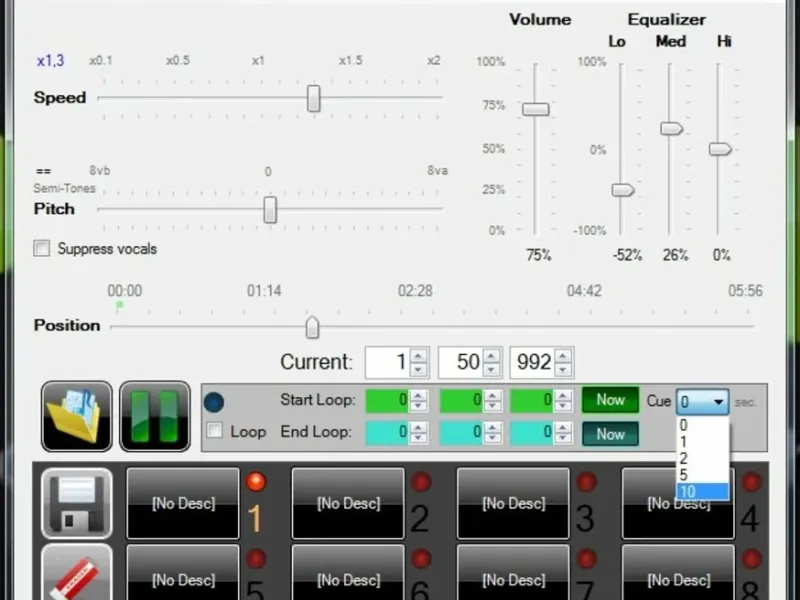Decrease Current milliseconds with down arrow
800x600 pixels.
click(563, 369)
